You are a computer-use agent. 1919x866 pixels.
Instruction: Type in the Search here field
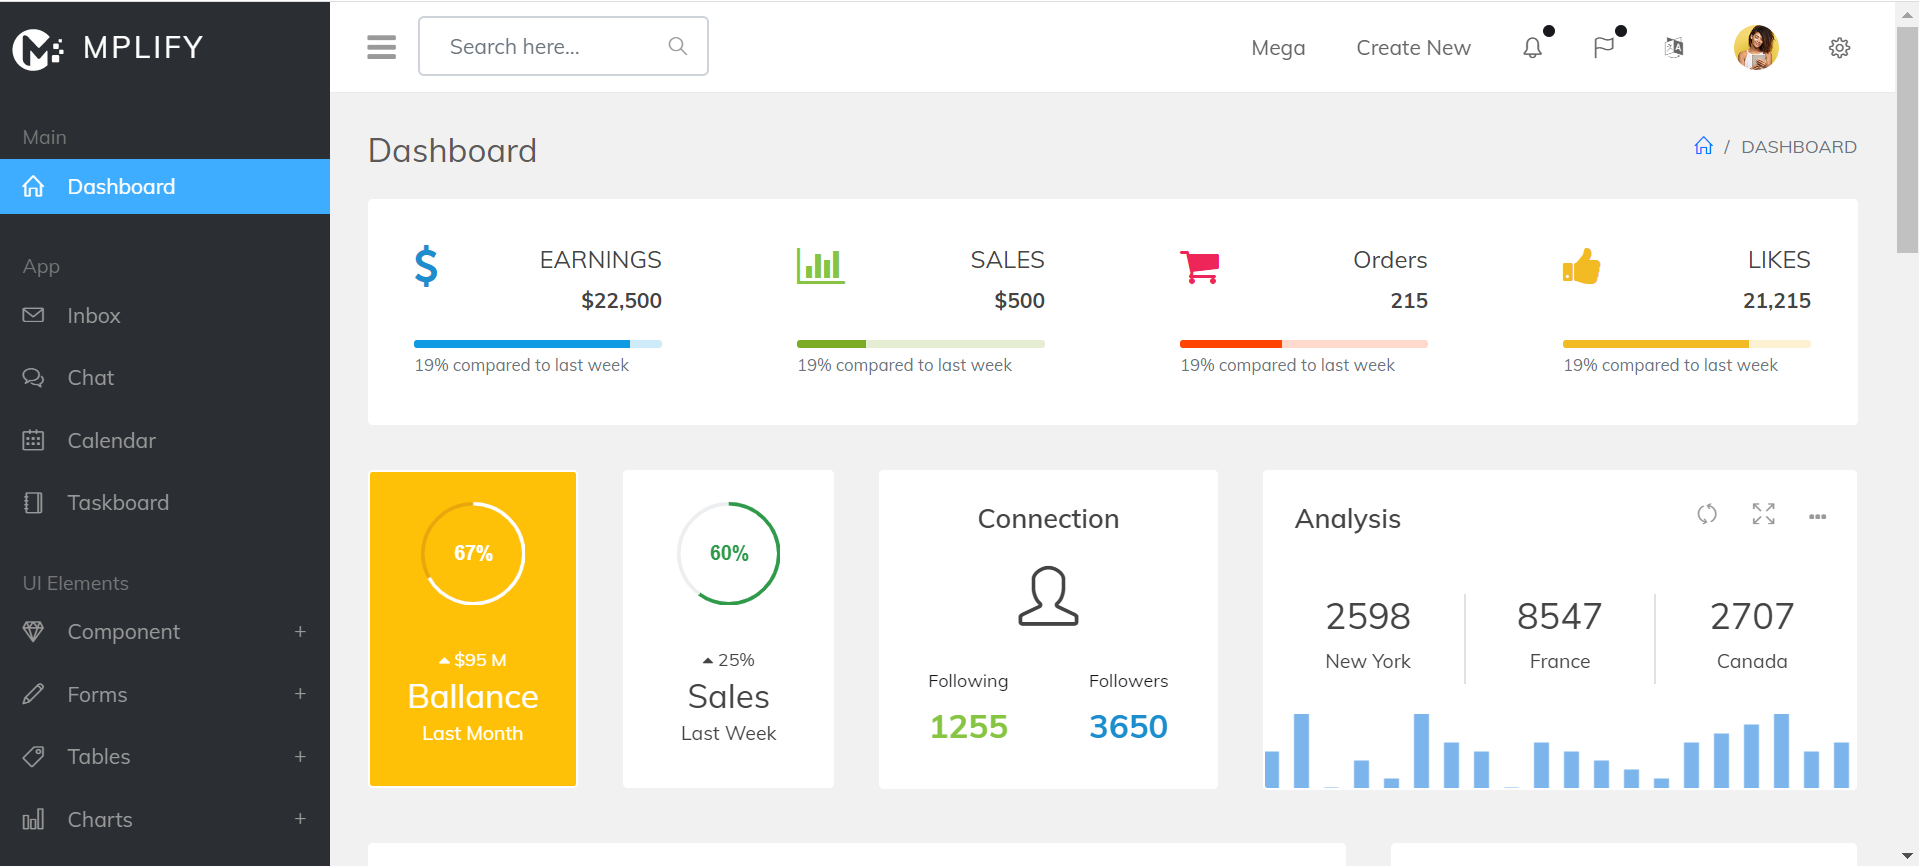pos(550,47)
